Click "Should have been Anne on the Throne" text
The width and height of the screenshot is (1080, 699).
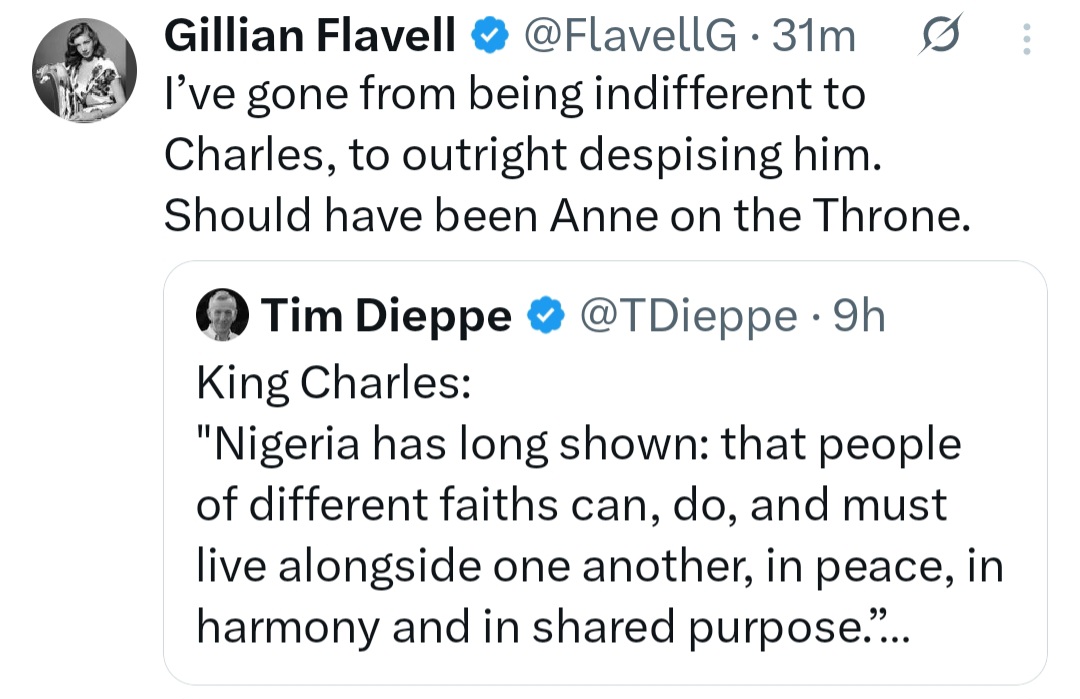point(567,215)
